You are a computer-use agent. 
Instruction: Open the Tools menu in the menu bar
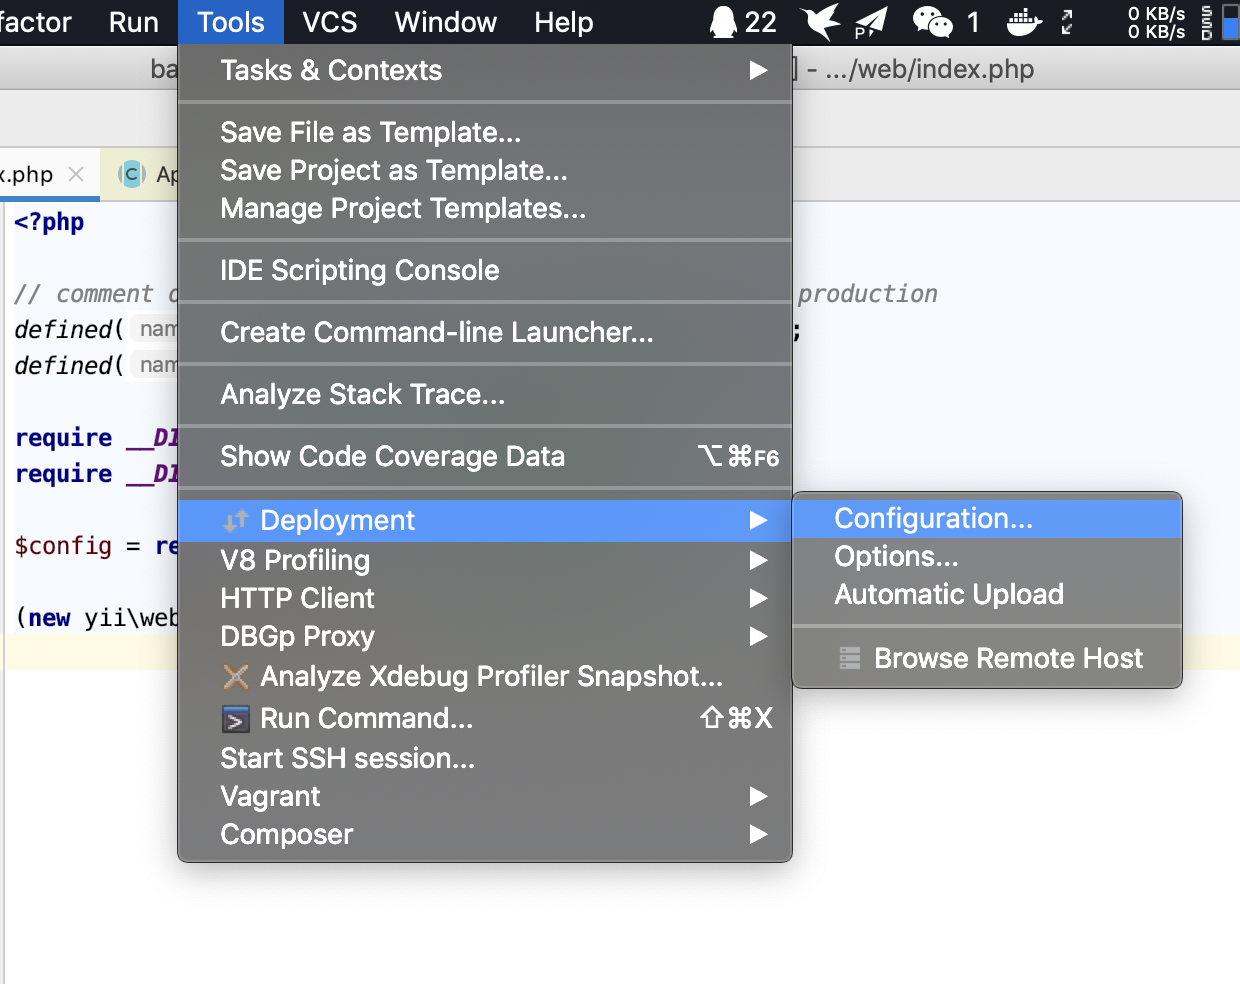pos(231,22)
